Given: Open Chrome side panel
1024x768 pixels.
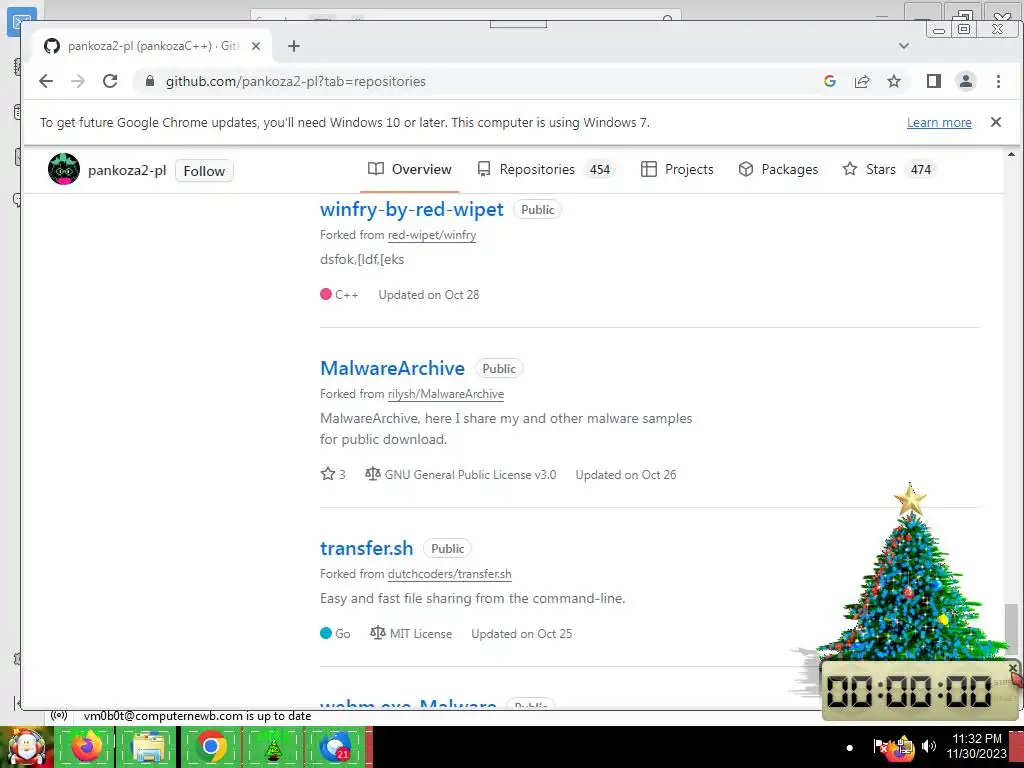Looking at the screenshot, I should tap(934, 81).
